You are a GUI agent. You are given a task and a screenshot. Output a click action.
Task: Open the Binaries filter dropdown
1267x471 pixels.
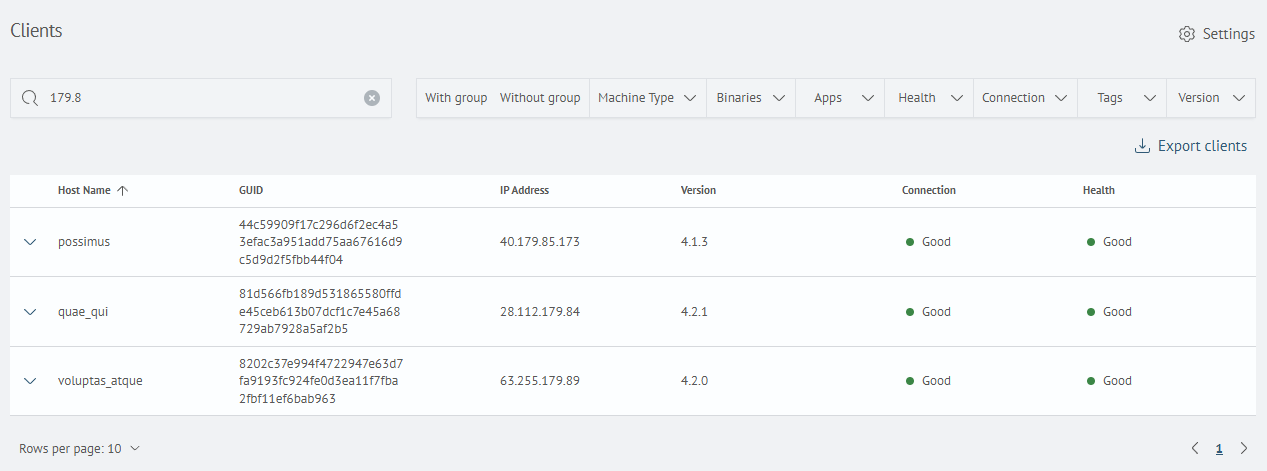point(751,98)
